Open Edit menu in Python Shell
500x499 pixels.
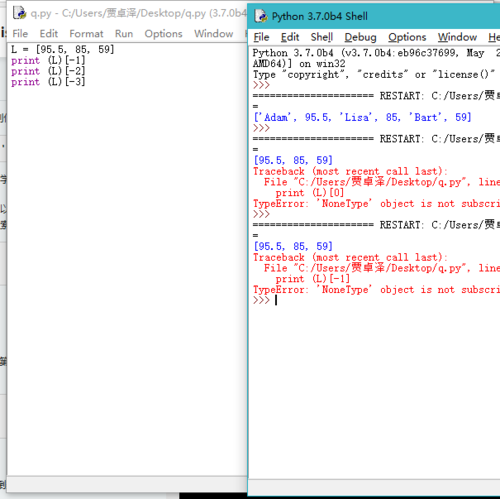[x=290, y=37]
